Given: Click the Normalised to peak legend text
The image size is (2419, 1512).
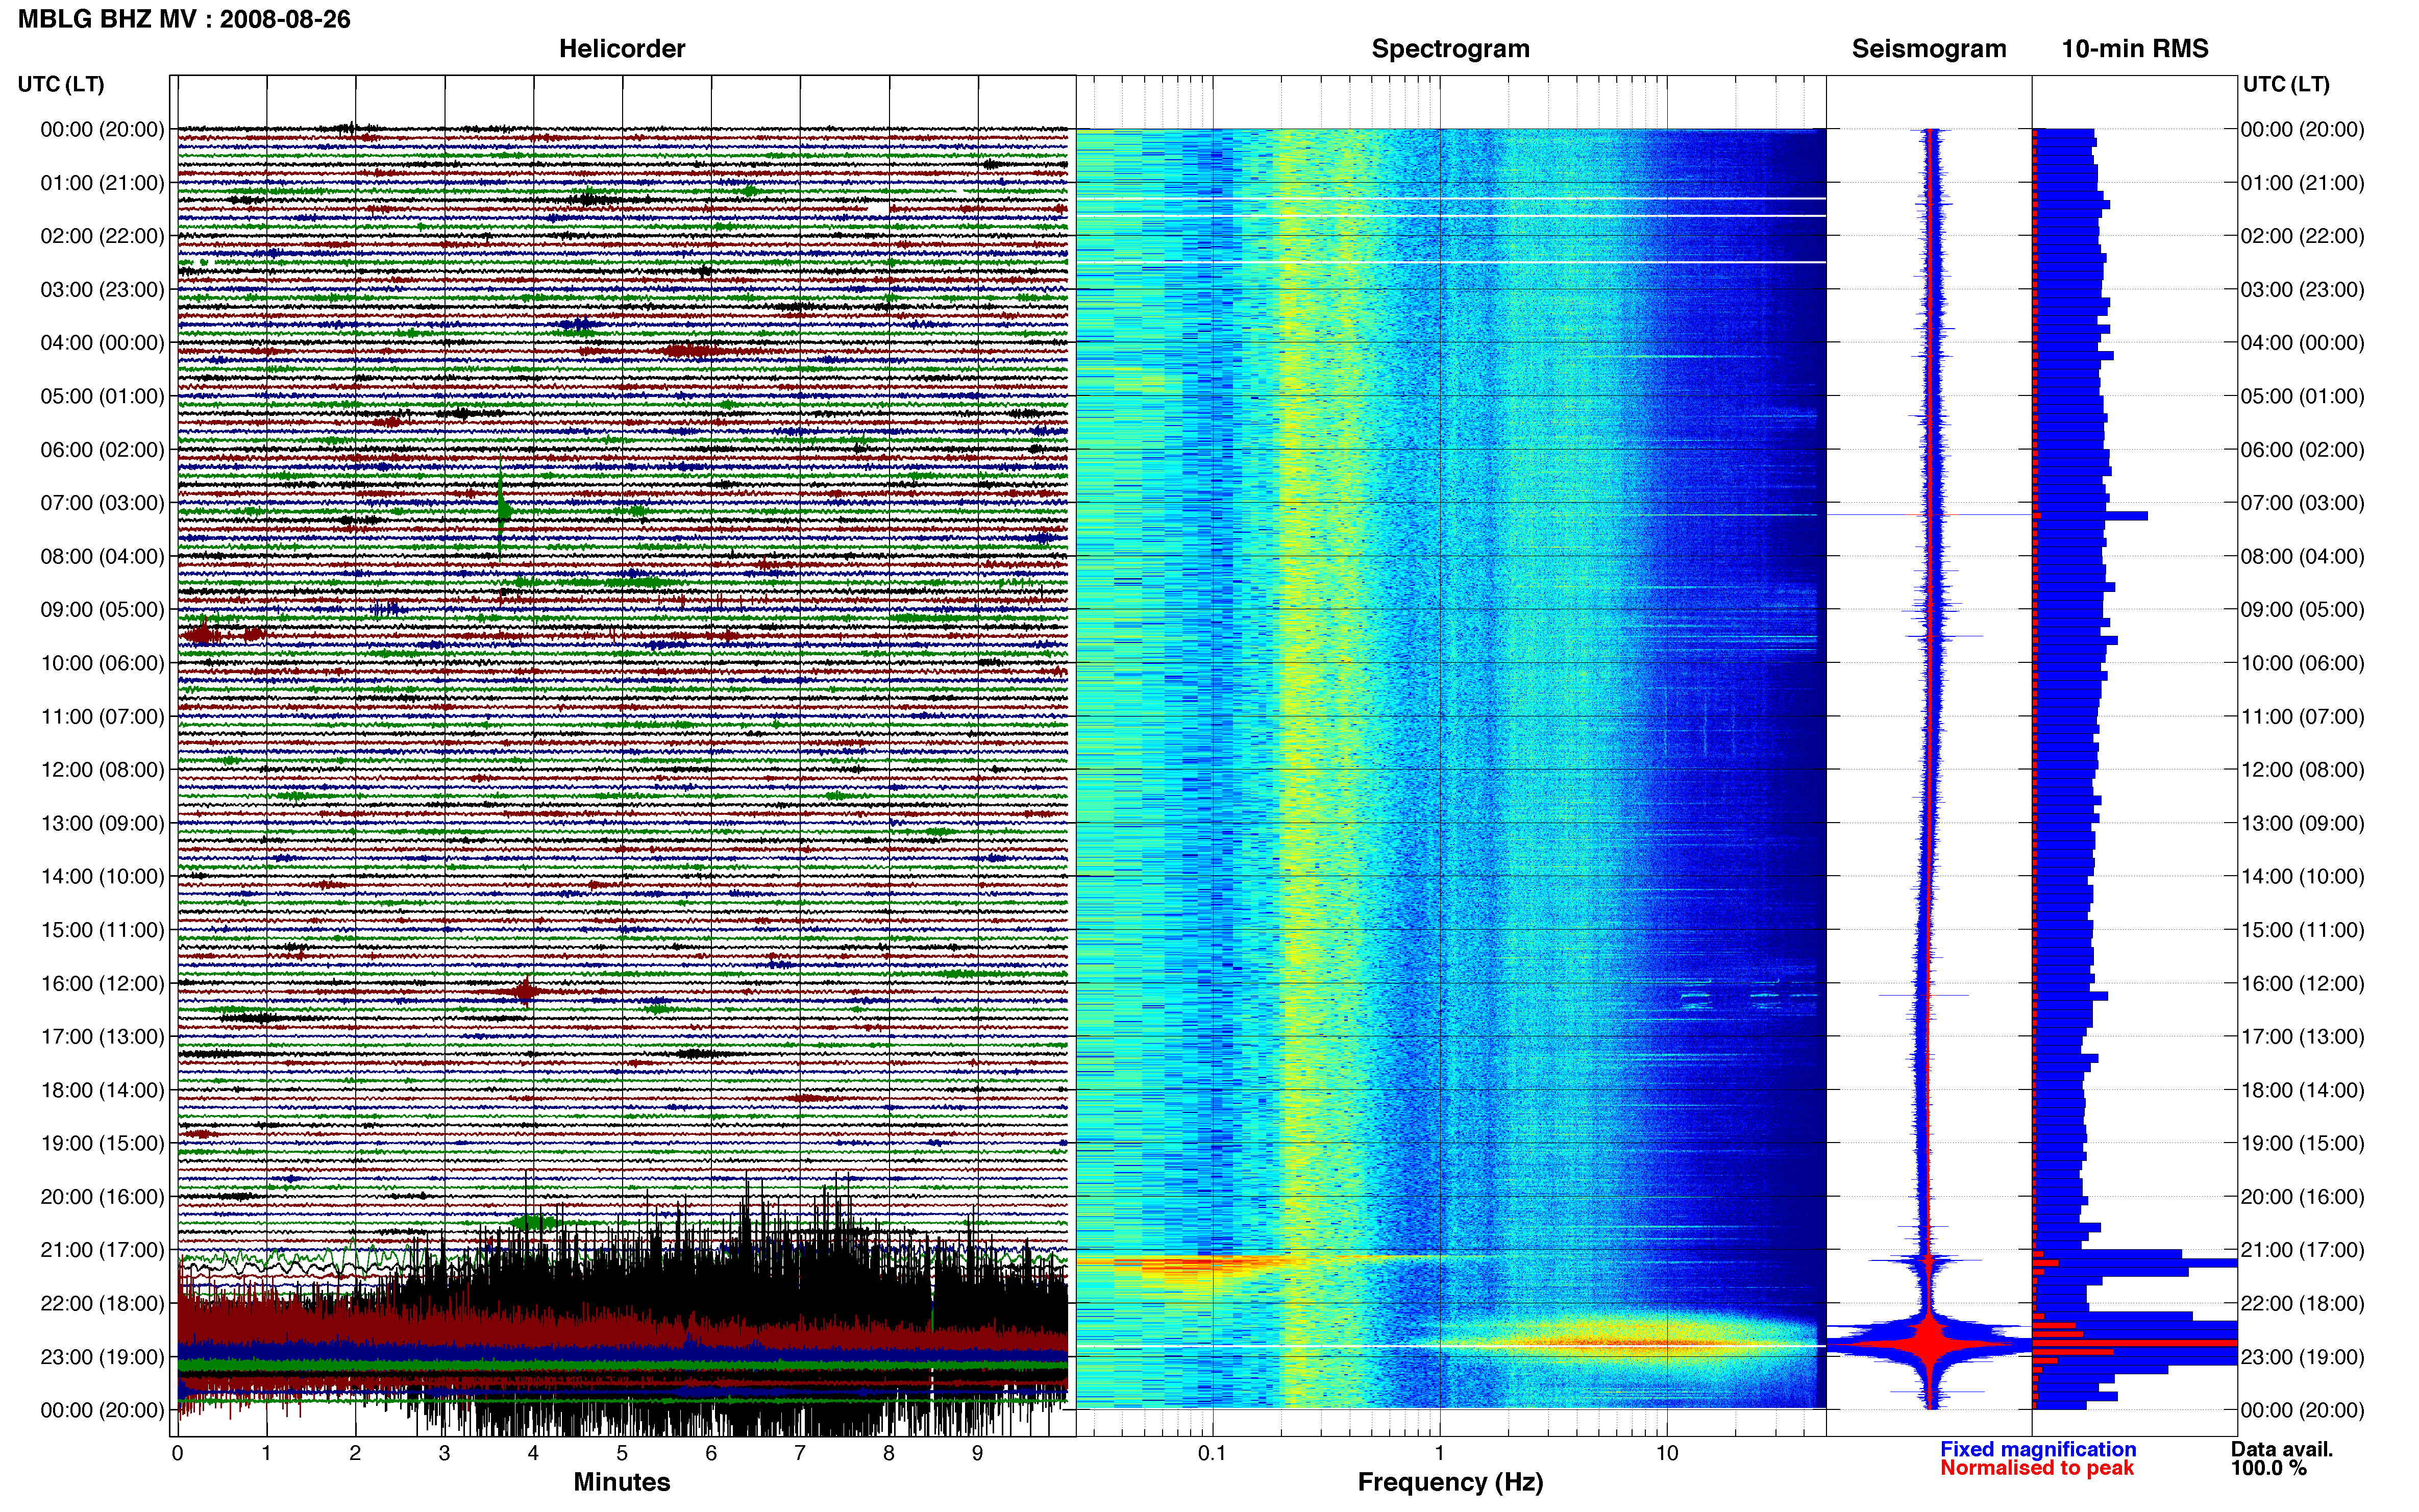Looking at the screenshot, I should pyautogui.click(x=2036, y=1468).
